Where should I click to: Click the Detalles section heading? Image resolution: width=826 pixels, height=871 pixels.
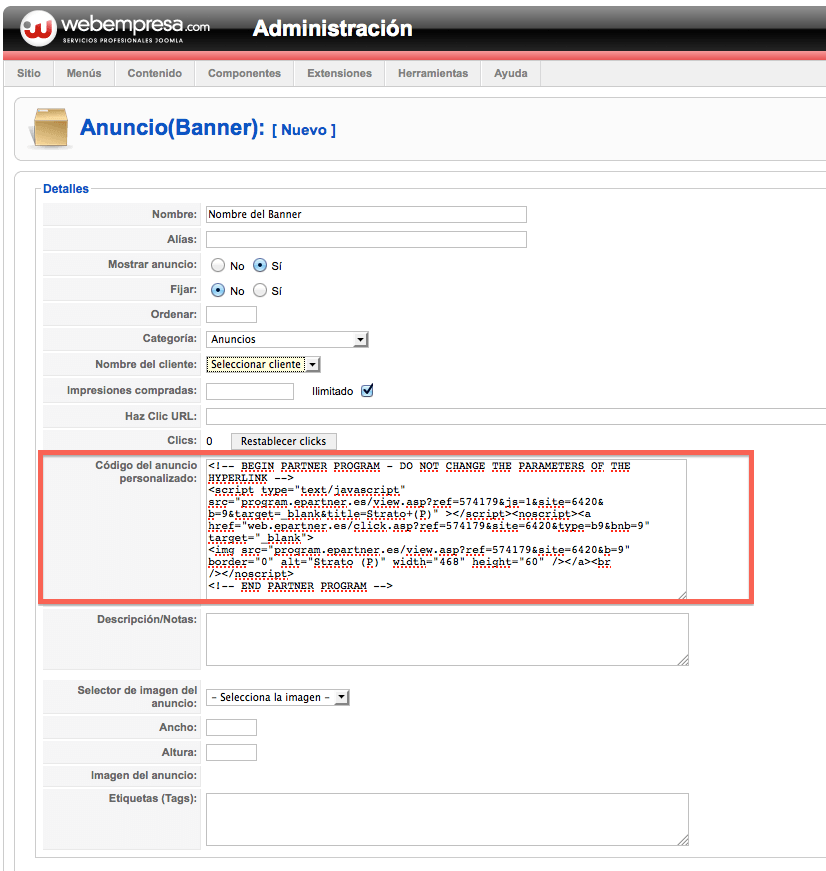coord(66,189)
